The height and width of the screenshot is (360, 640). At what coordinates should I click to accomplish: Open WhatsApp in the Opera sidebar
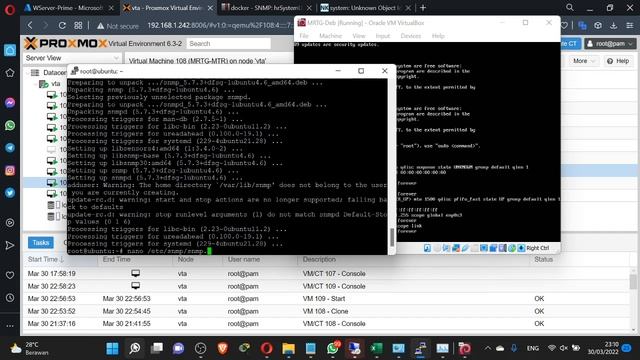click(10, 125)
